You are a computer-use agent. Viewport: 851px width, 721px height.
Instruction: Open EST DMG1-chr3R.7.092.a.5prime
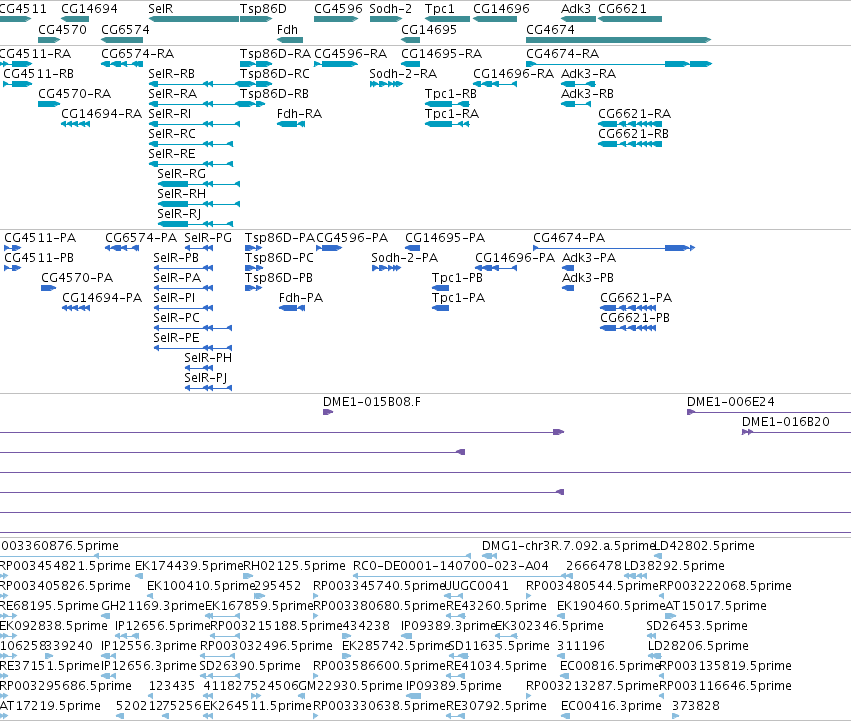pyautogui.click(x=490, y=556)
